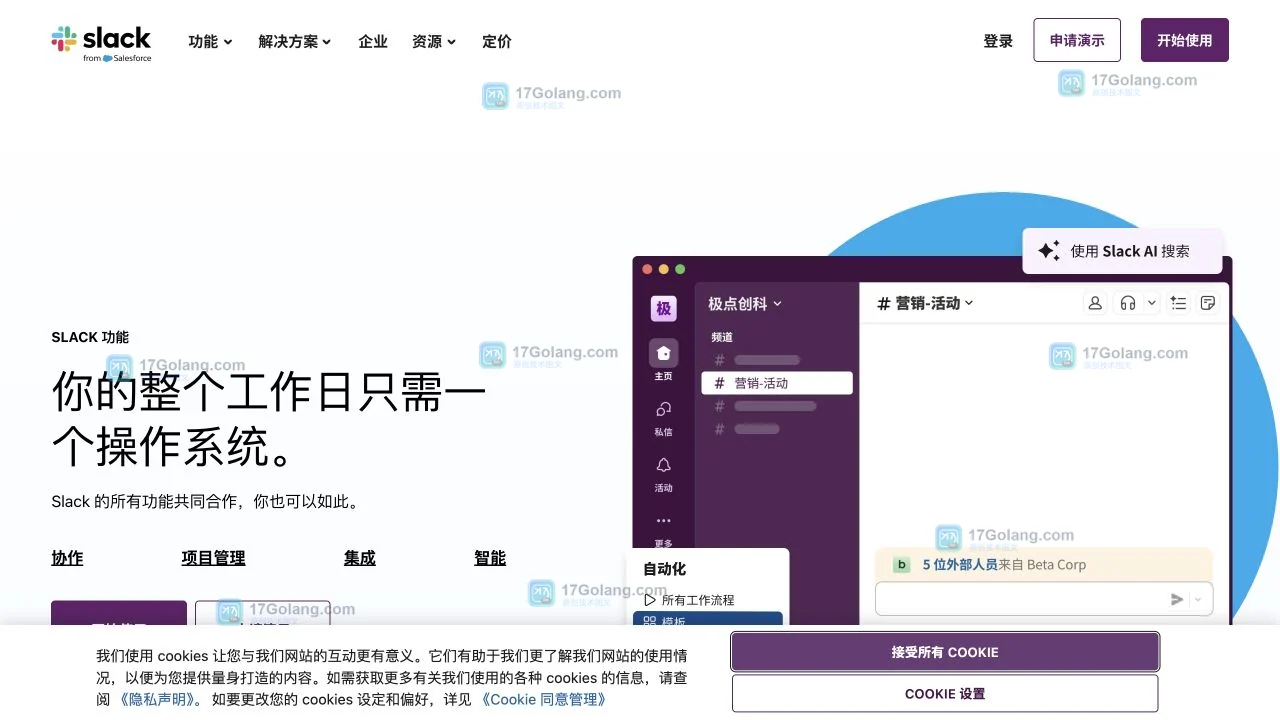This screenshot has height=720, width=1280.
Task: Select 所有工作流程 in the 自动化 panel
Action: 698,600
